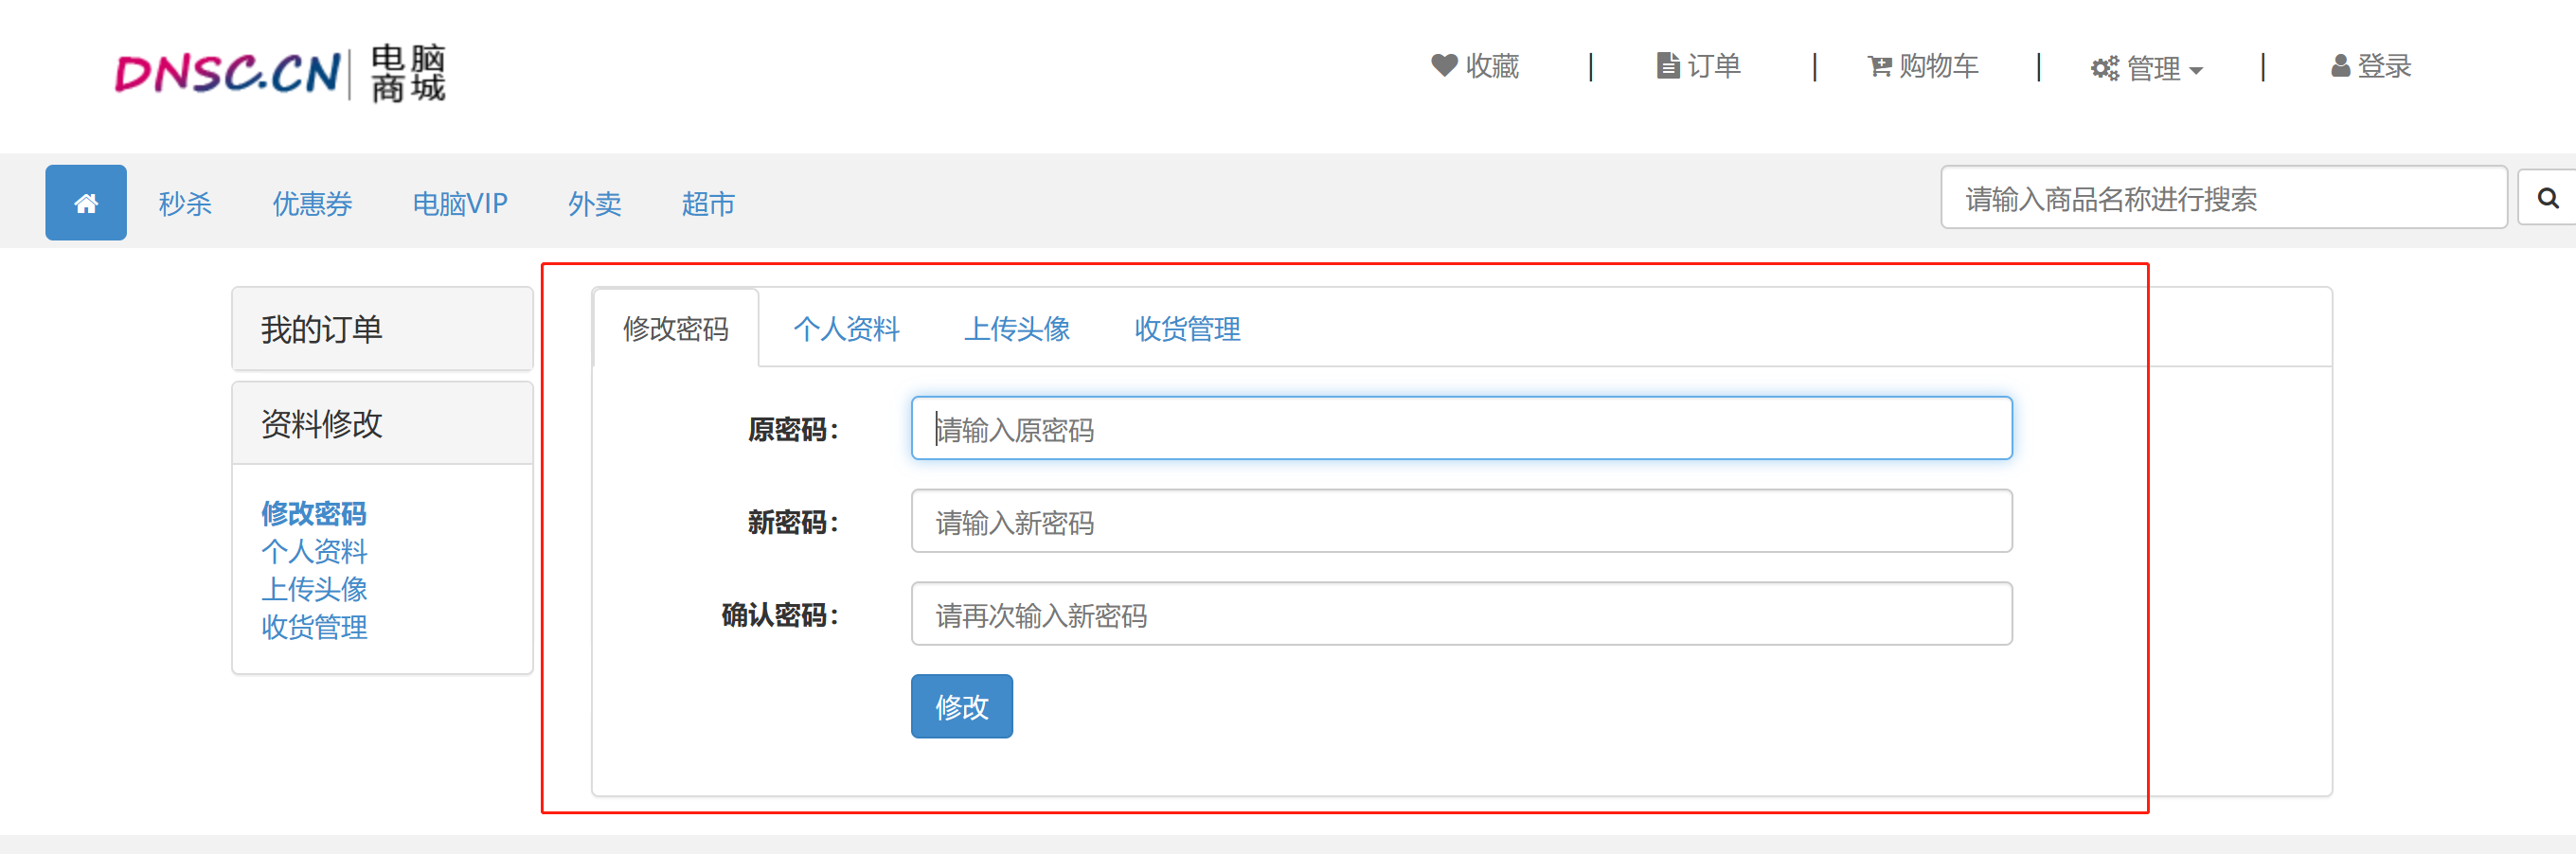Click the heart icon beside 收藏

[1443, 65]
